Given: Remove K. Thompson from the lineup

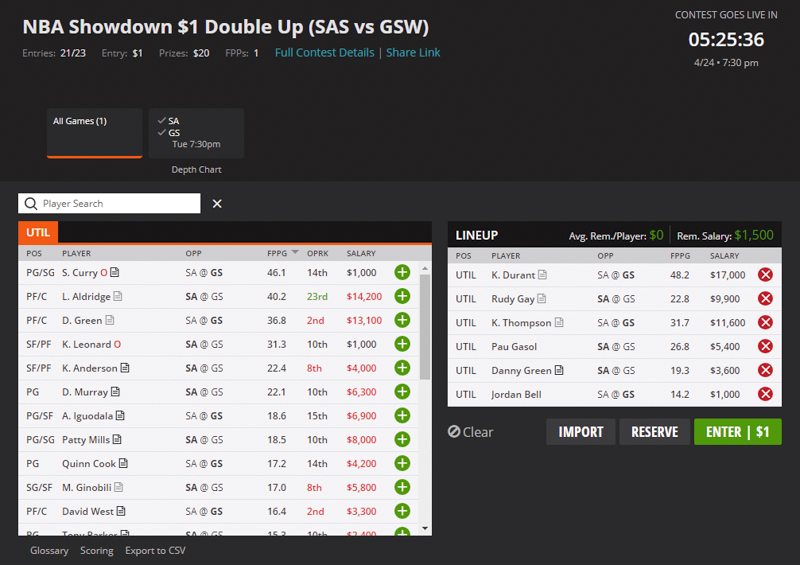Looking at the screenshot, I should (x=765, y=323).
